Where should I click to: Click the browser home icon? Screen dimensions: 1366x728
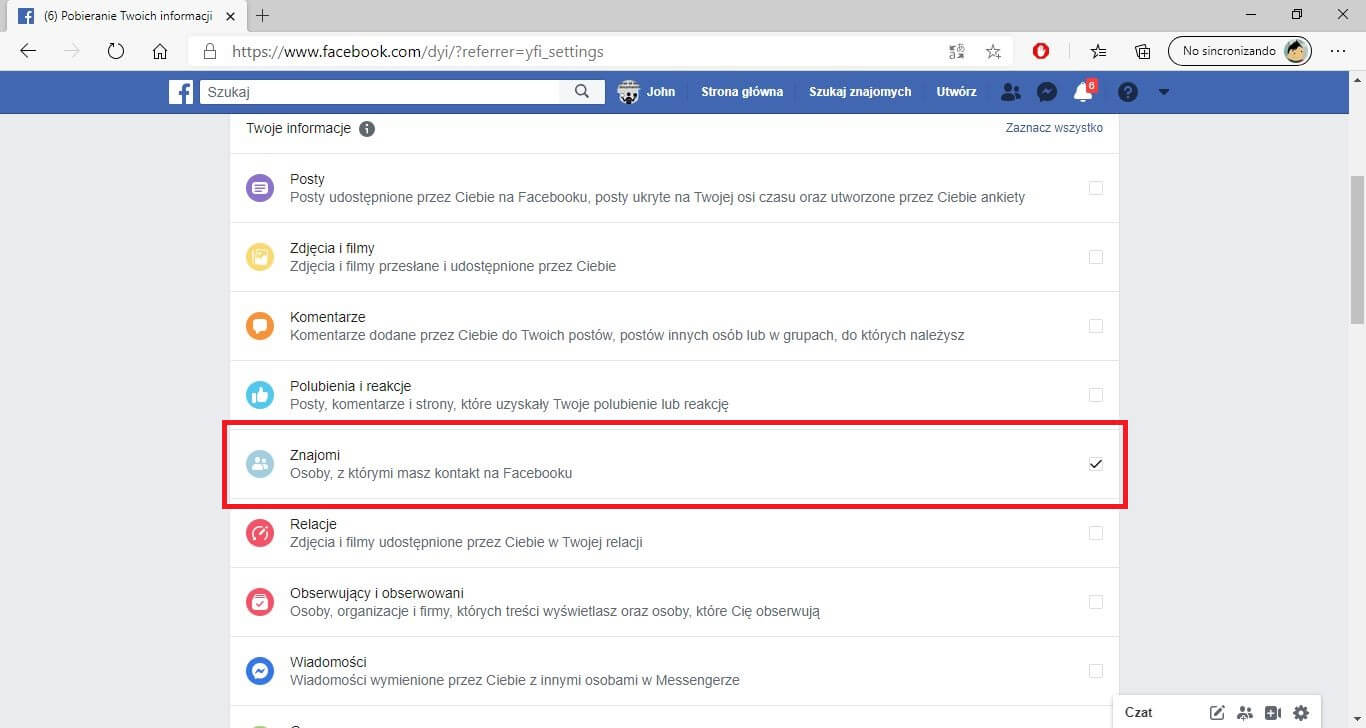[x=159, y=51]
